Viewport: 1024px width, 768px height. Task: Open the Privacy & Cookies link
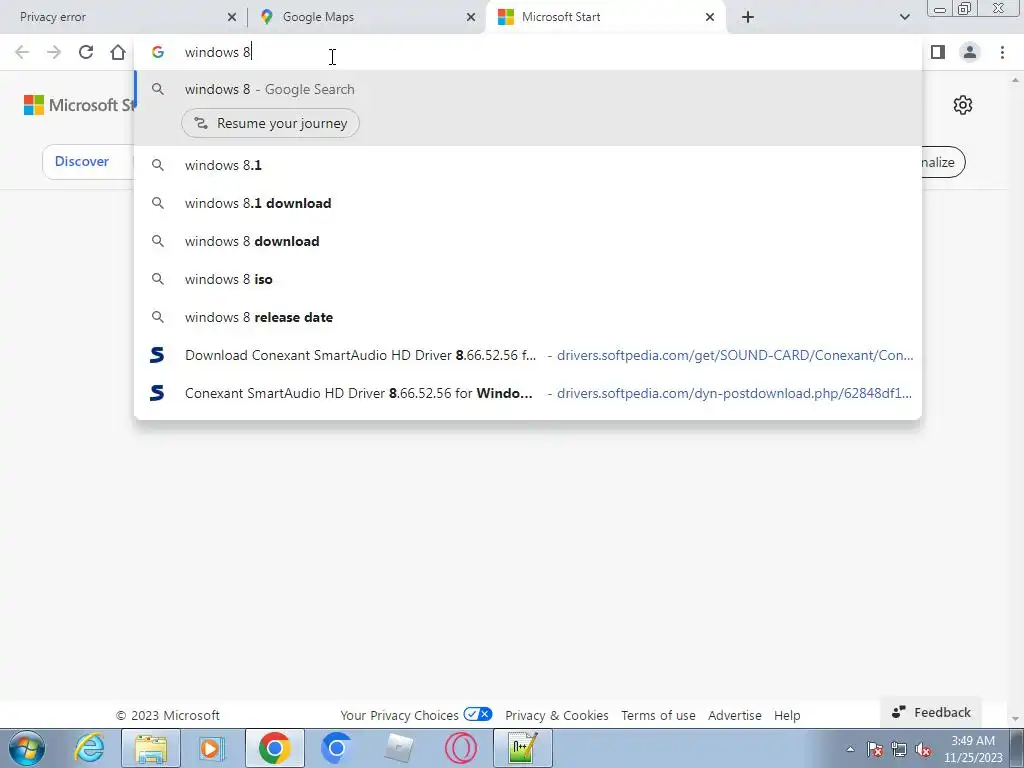556,715
